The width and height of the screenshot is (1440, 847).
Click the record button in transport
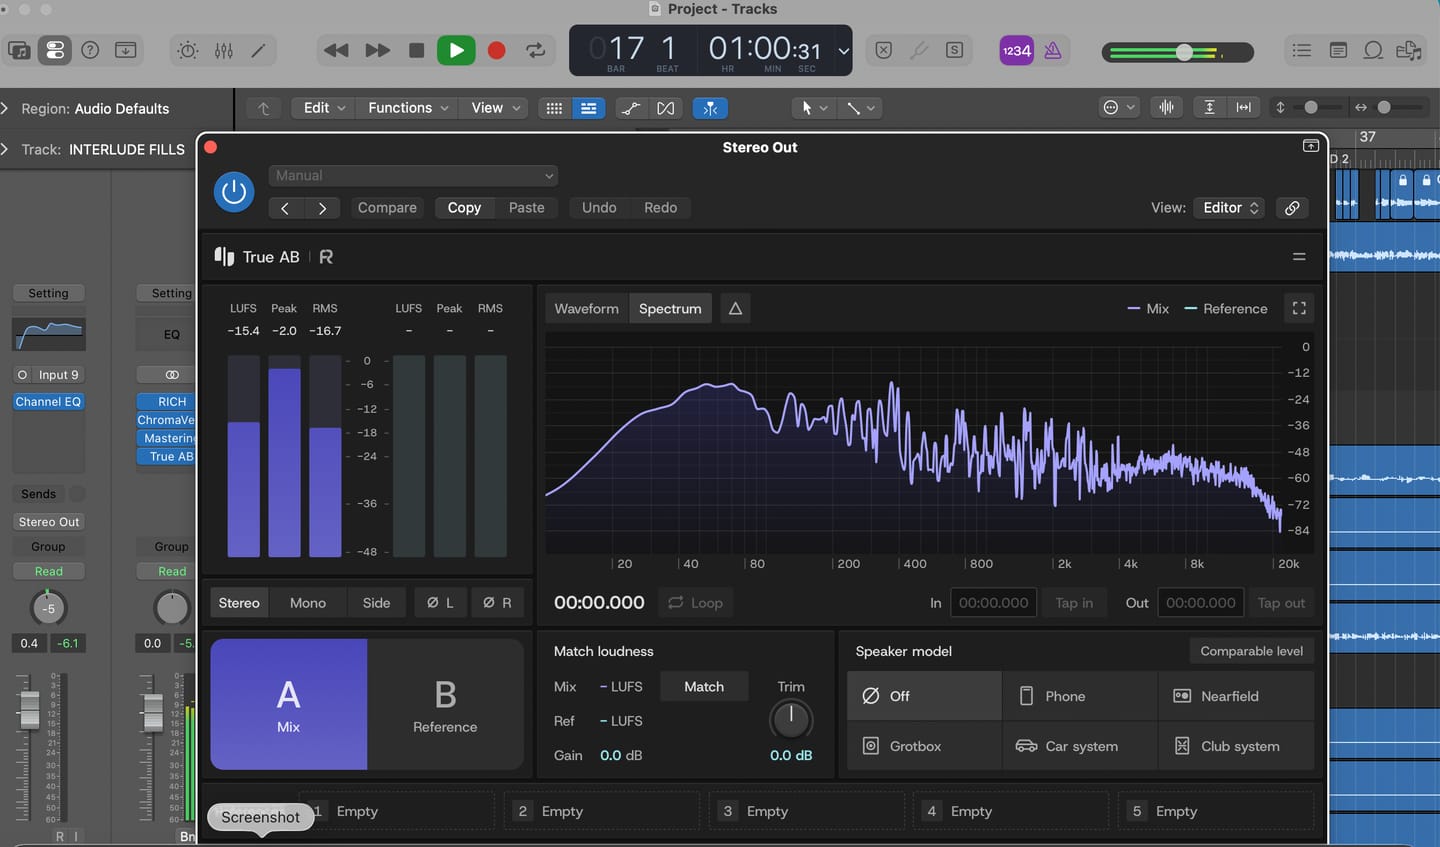click(496, 50)
